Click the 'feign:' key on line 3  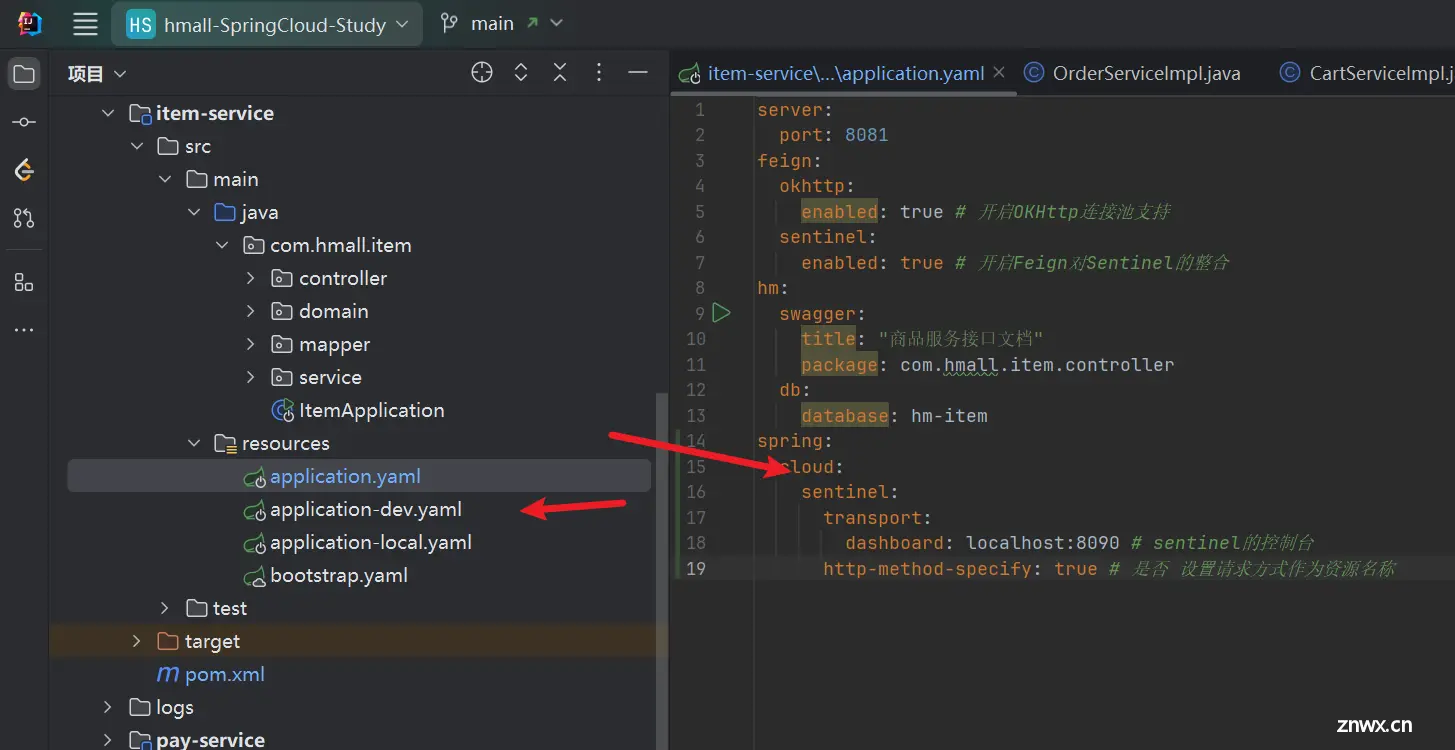(x=789, y=160)
